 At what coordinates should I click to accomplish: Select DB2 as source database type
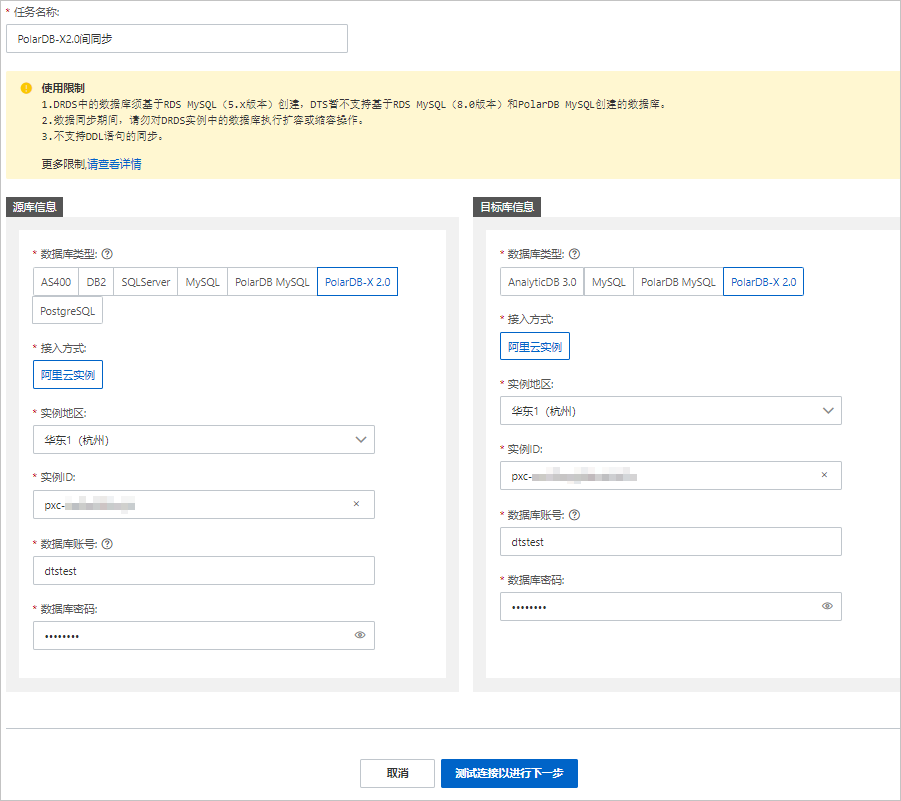point(96,282)
